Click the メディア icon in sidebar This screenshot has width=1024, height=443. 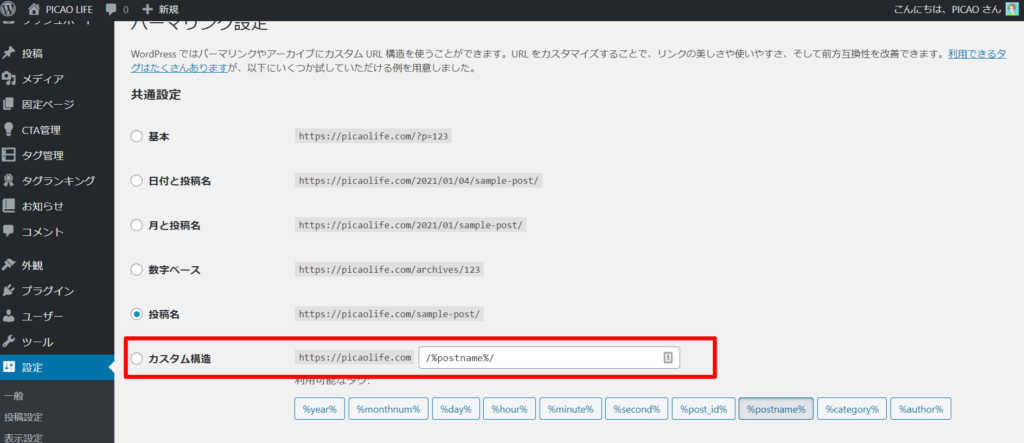[x=9, y=78]
